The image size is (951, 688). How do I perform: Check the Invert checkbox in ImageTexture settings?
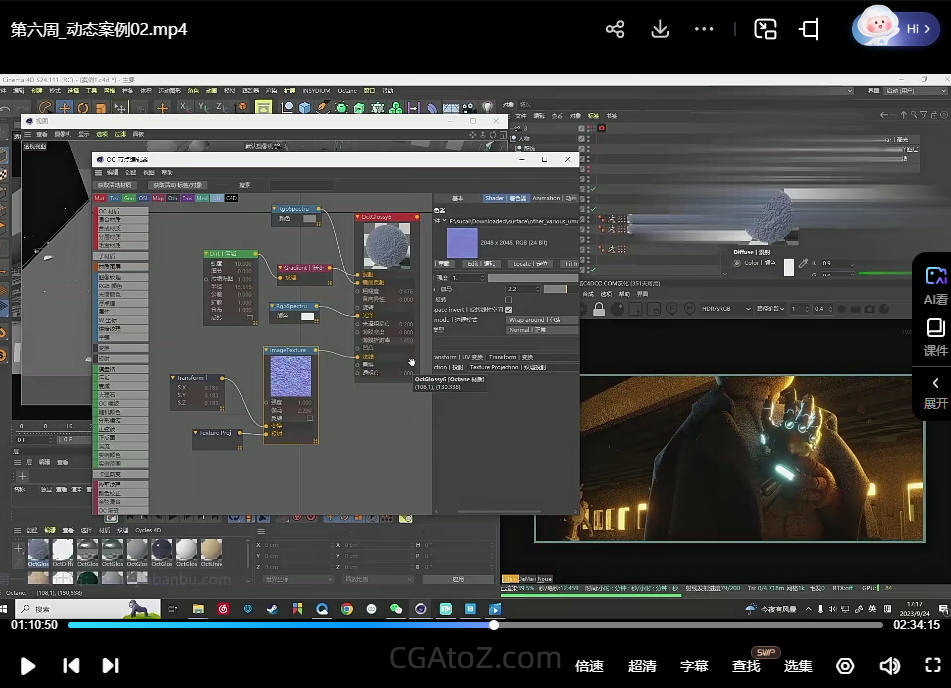(508, 299)
